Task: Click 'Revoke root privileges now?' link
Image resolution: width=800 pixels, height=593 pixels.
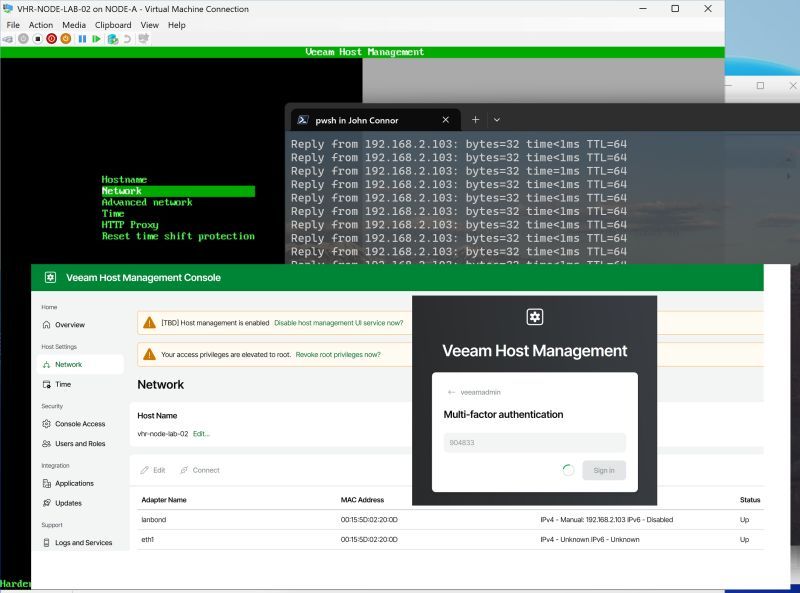Action: pyautogui.click(x=338, y=355)
